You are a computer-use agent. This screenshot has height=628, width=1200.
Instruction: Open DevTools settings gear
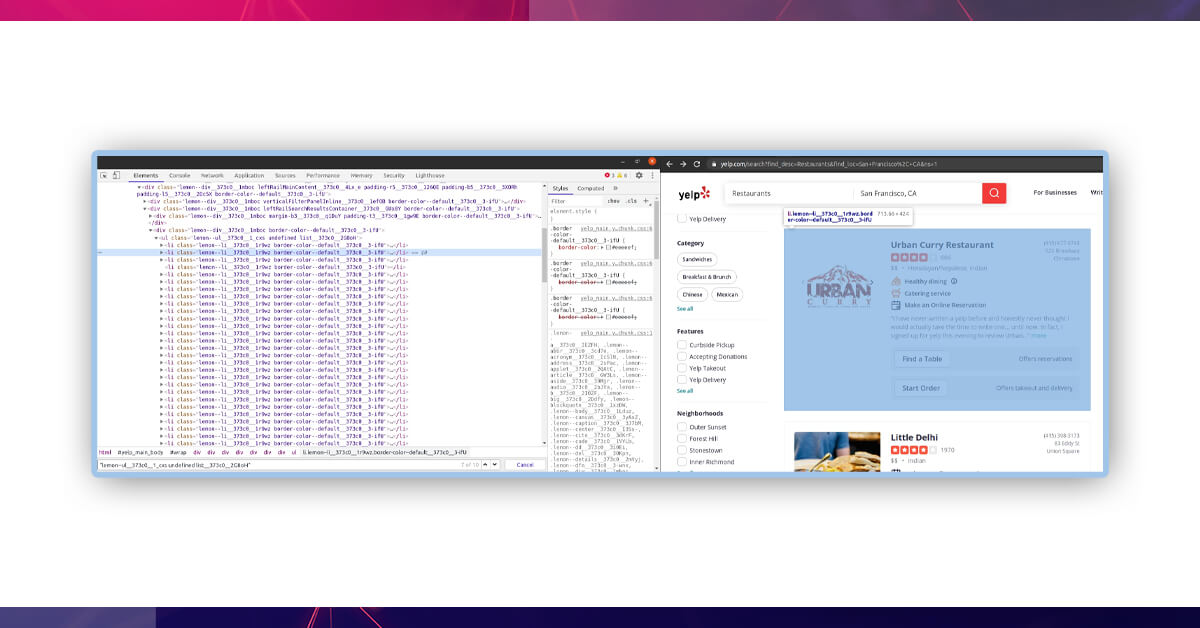639,175
